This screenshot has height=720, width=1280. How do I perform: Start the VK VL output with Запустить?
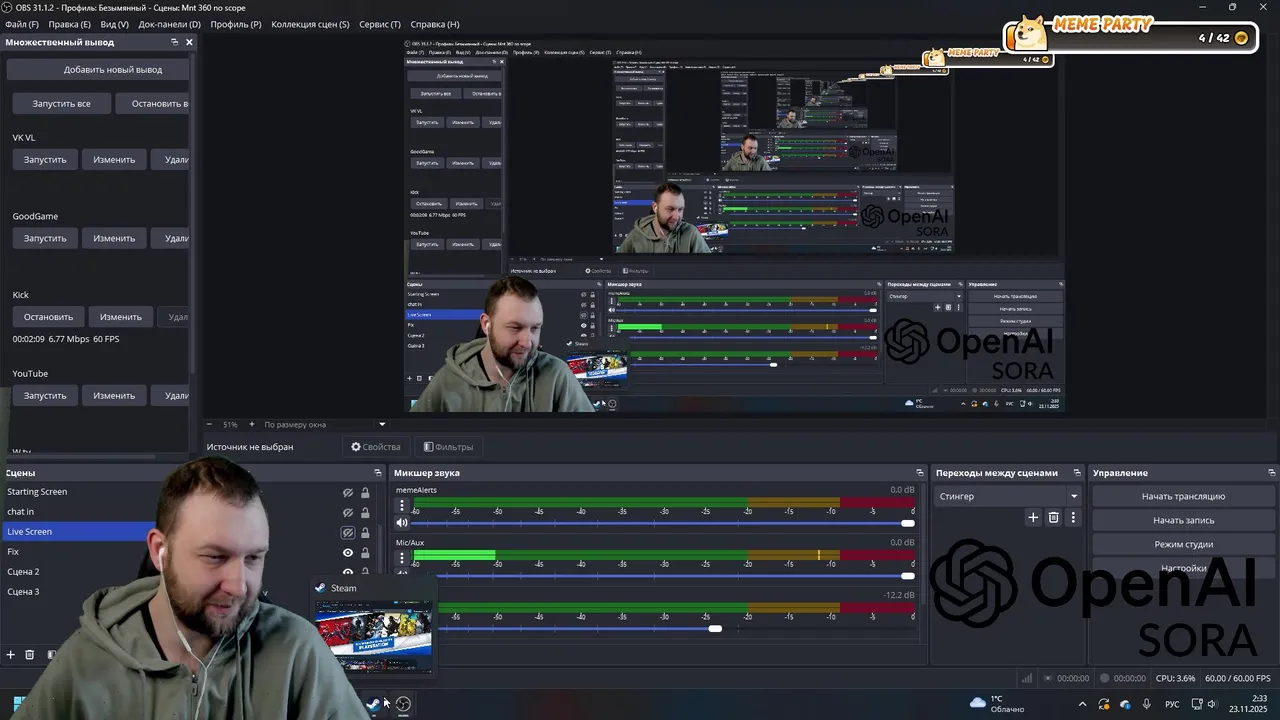point(45,159)
